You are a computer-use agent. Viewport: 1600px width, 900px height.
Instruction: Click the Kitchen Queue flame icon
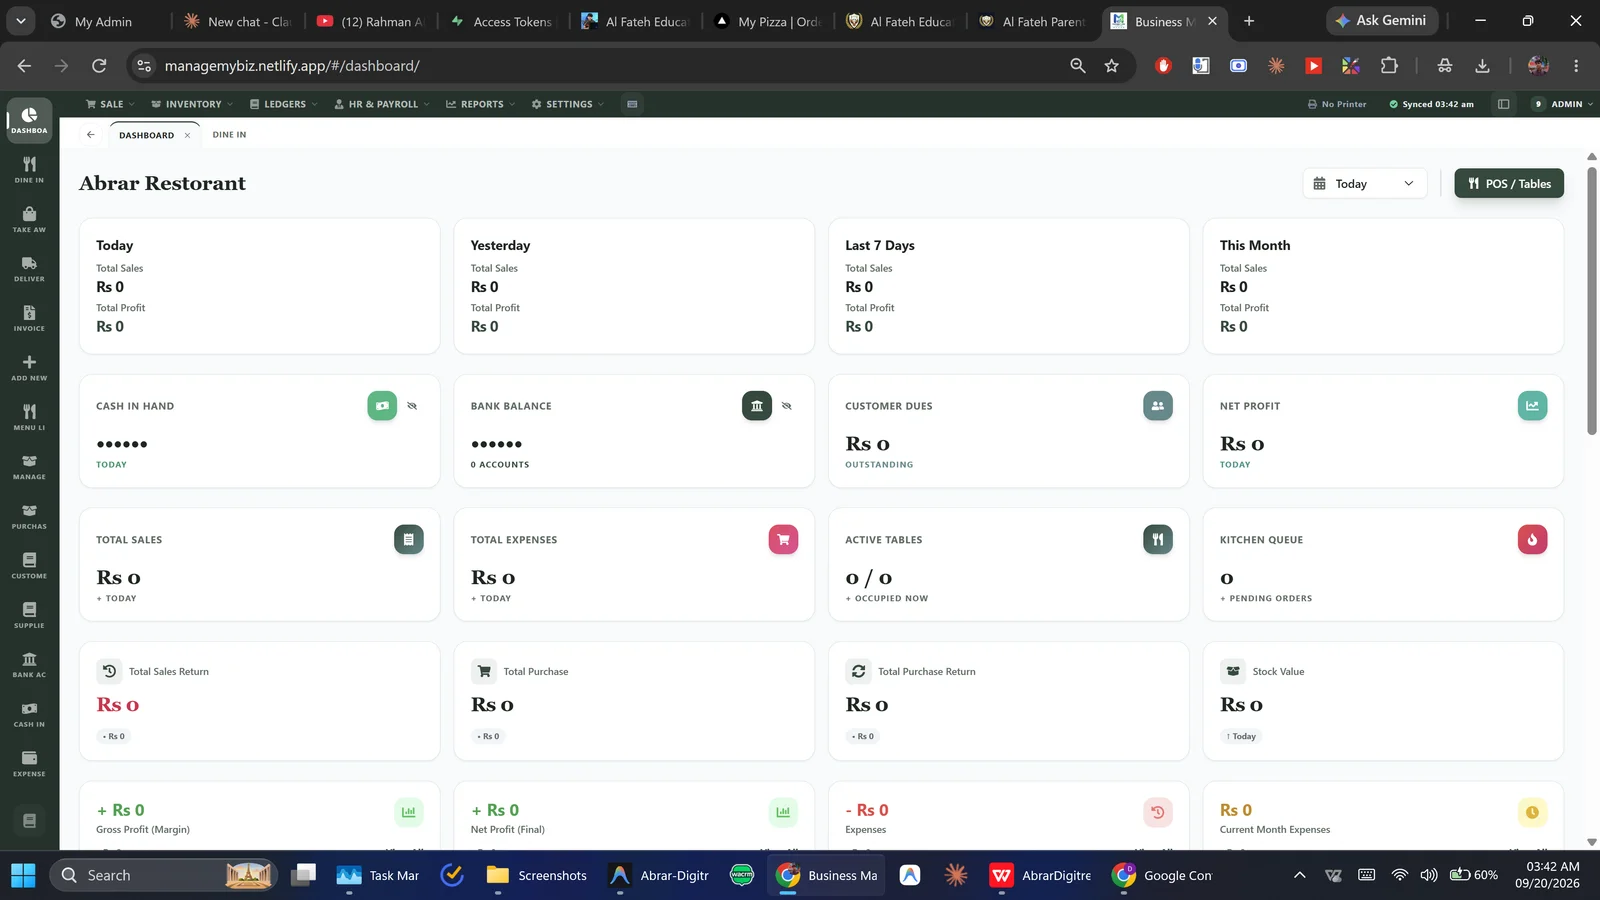click(x=1532, y=539)
